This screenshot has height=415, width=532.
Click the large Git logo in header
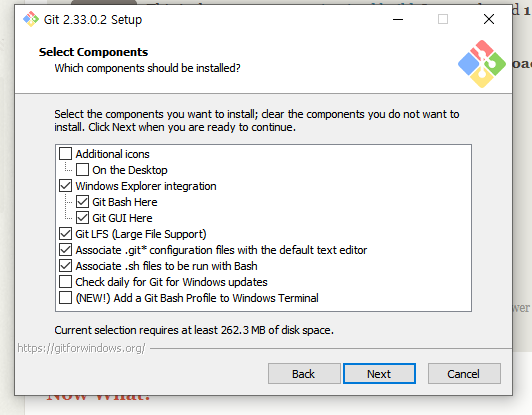click(x=482, y=64)
